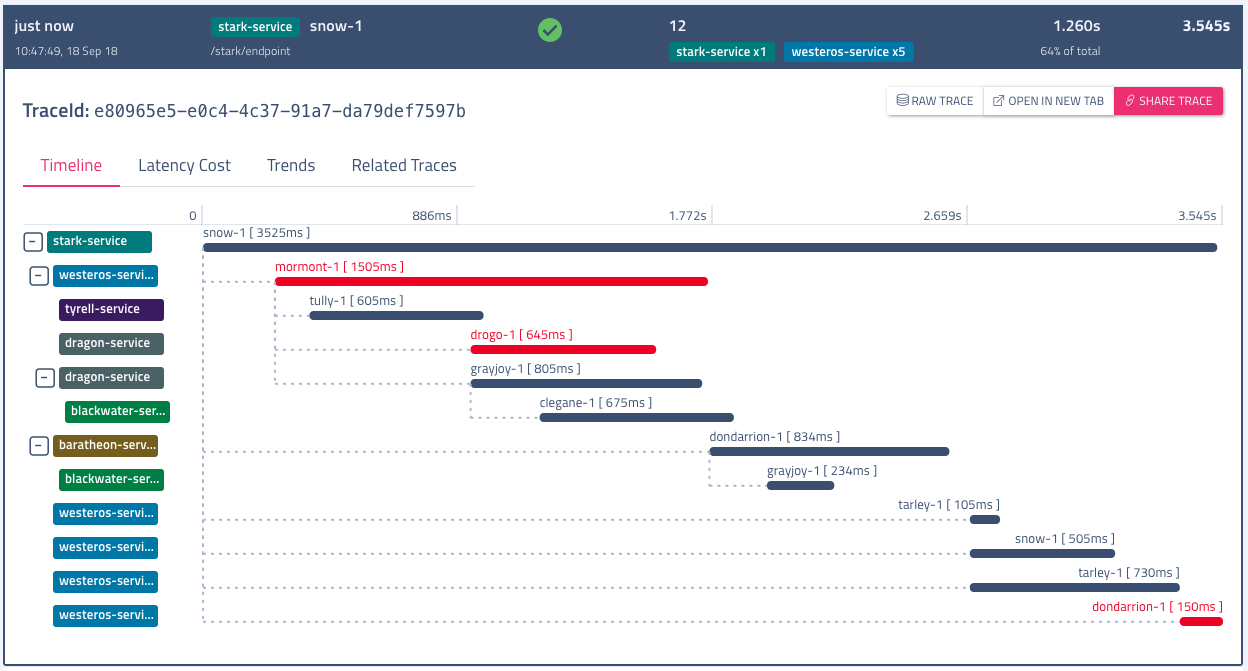Collapse the stark-service tree node
The width and height of the screenshot is (1248, 671).
click(33, 241)
